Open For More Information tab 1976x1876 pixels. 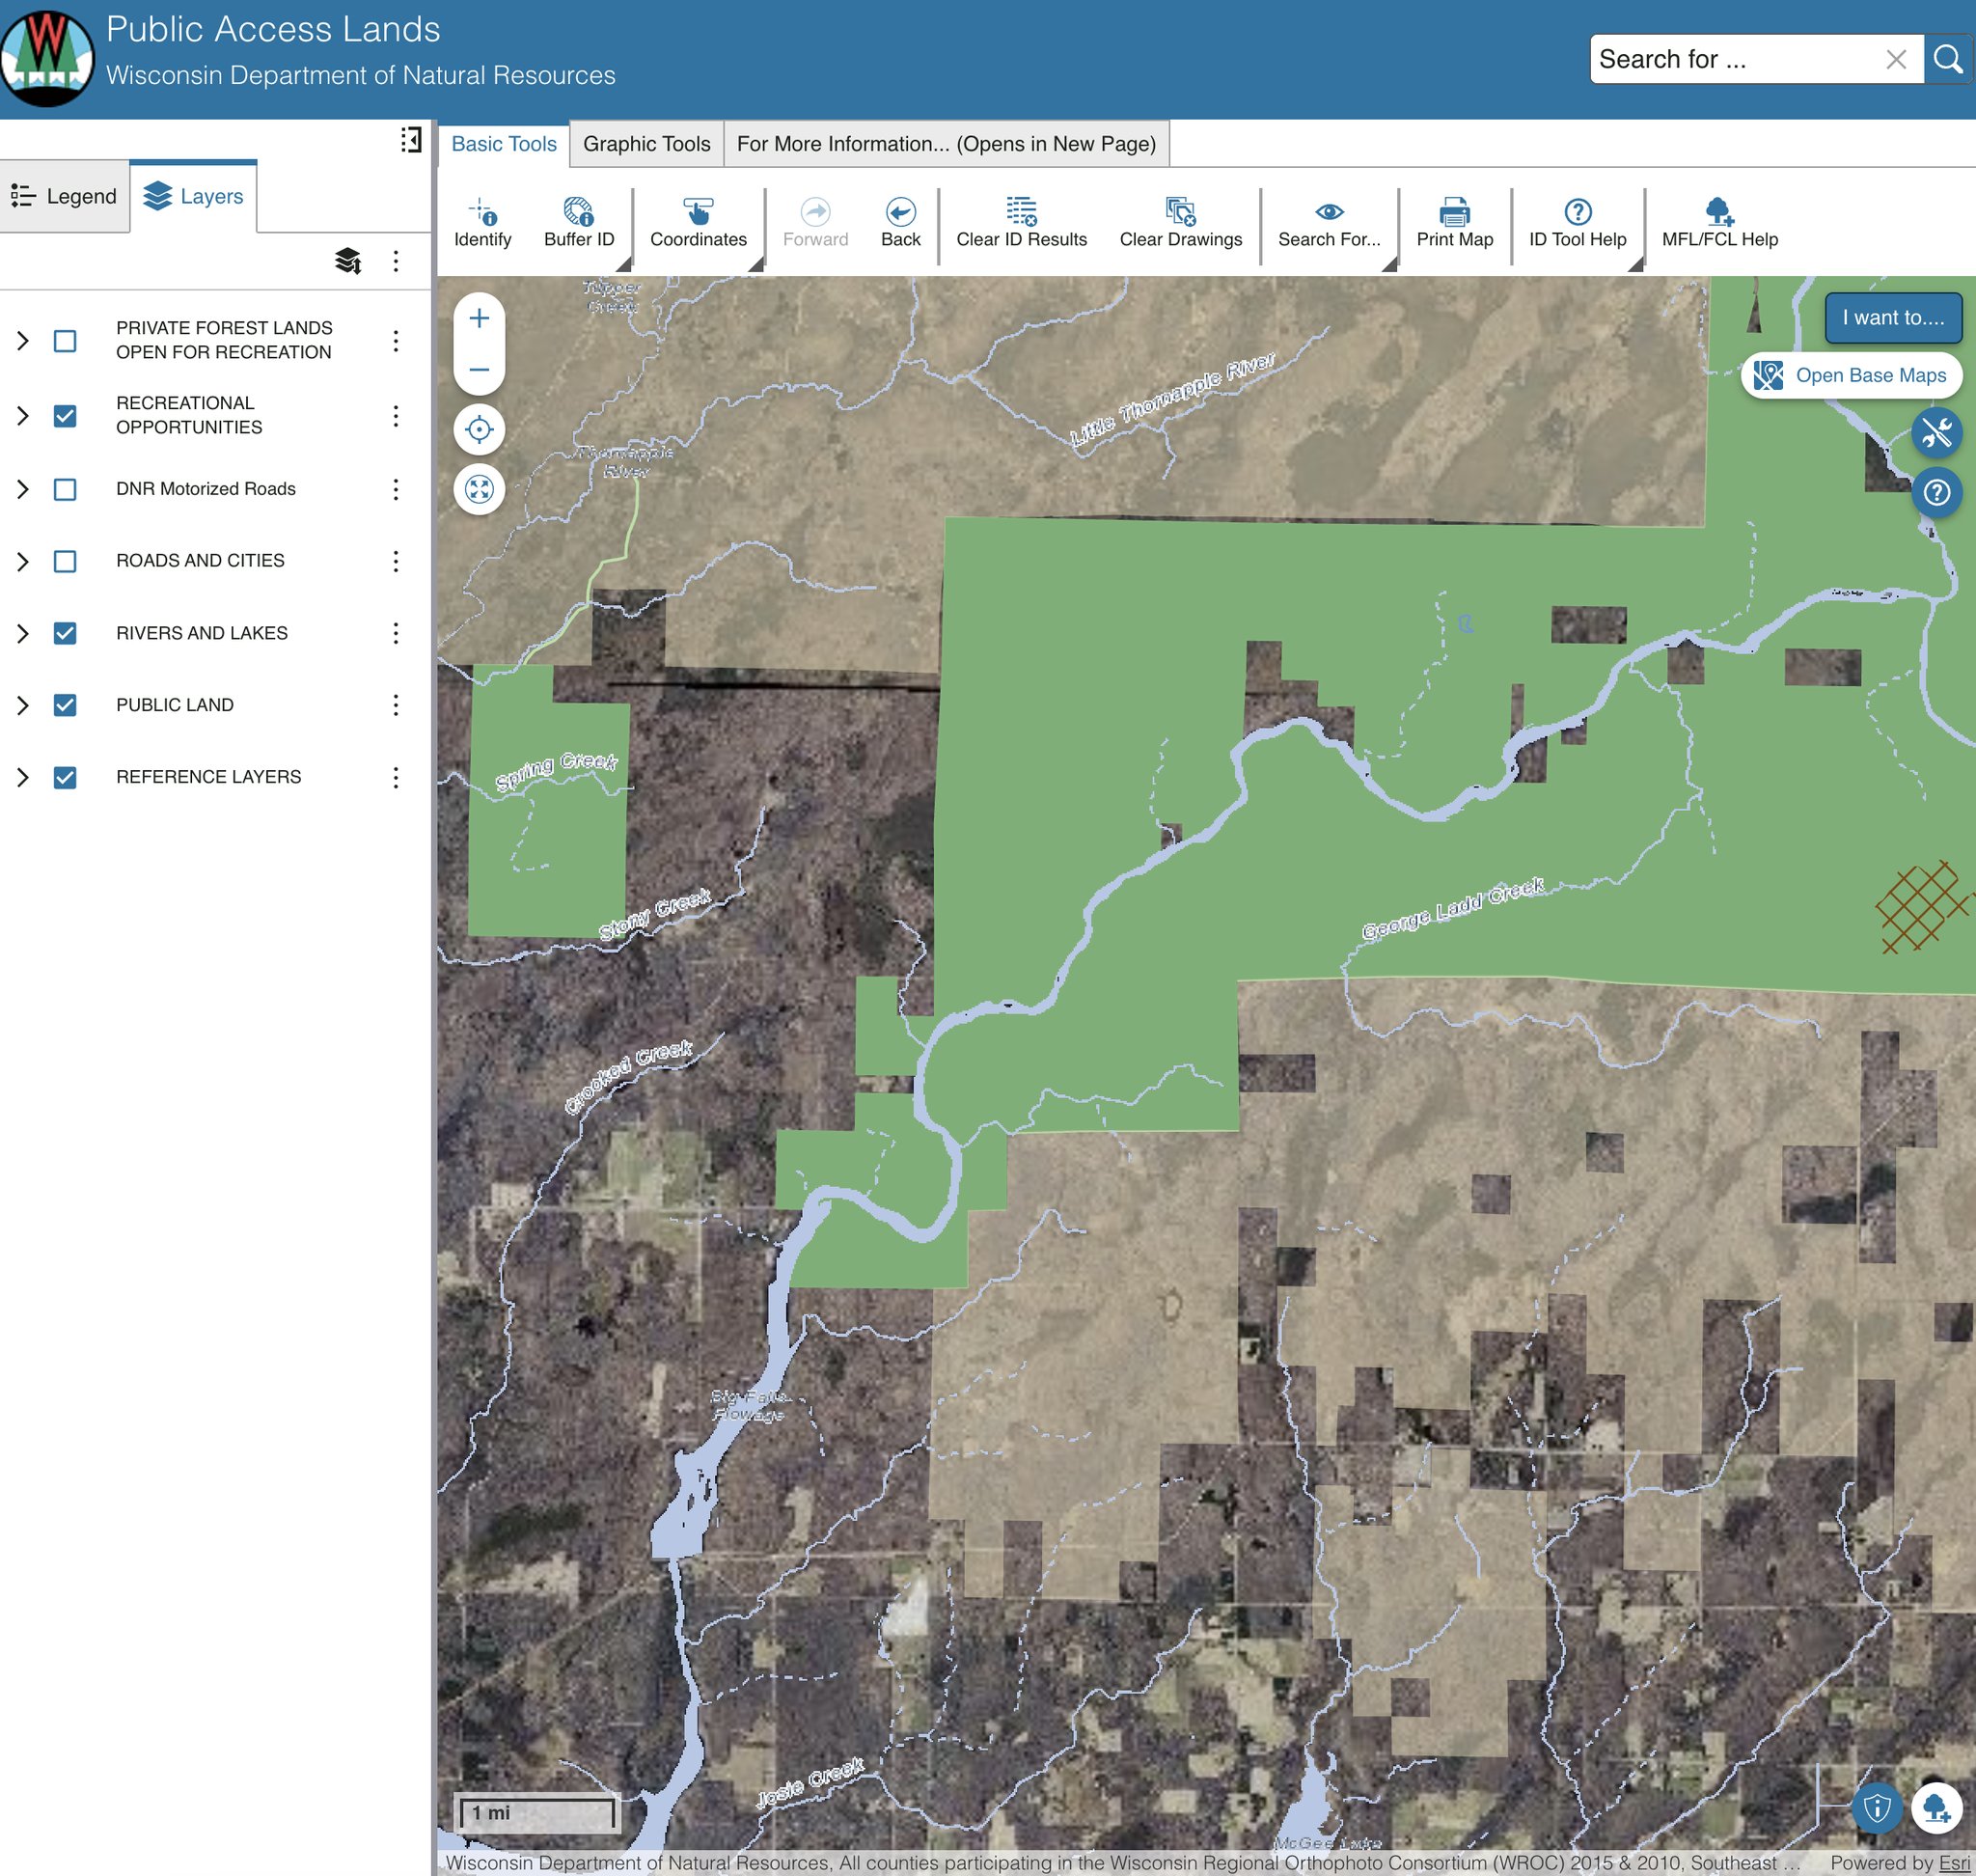(946, 144)
